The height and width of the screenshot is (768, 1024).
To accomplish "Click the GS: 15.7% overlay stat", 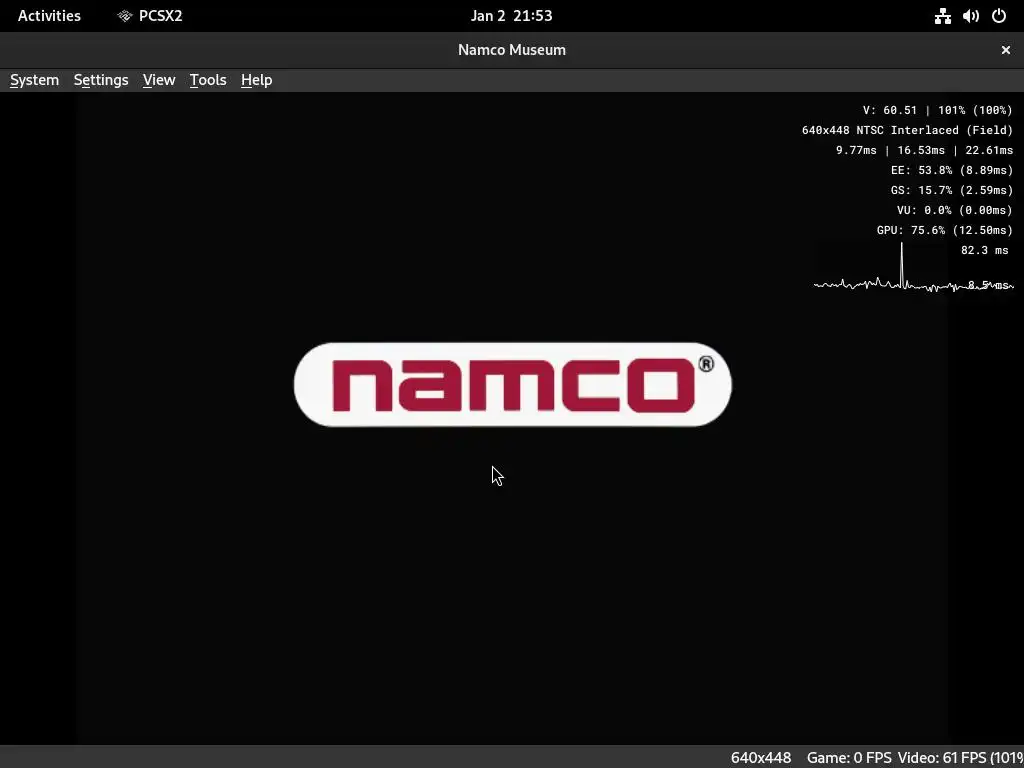I will click(952, 190).
